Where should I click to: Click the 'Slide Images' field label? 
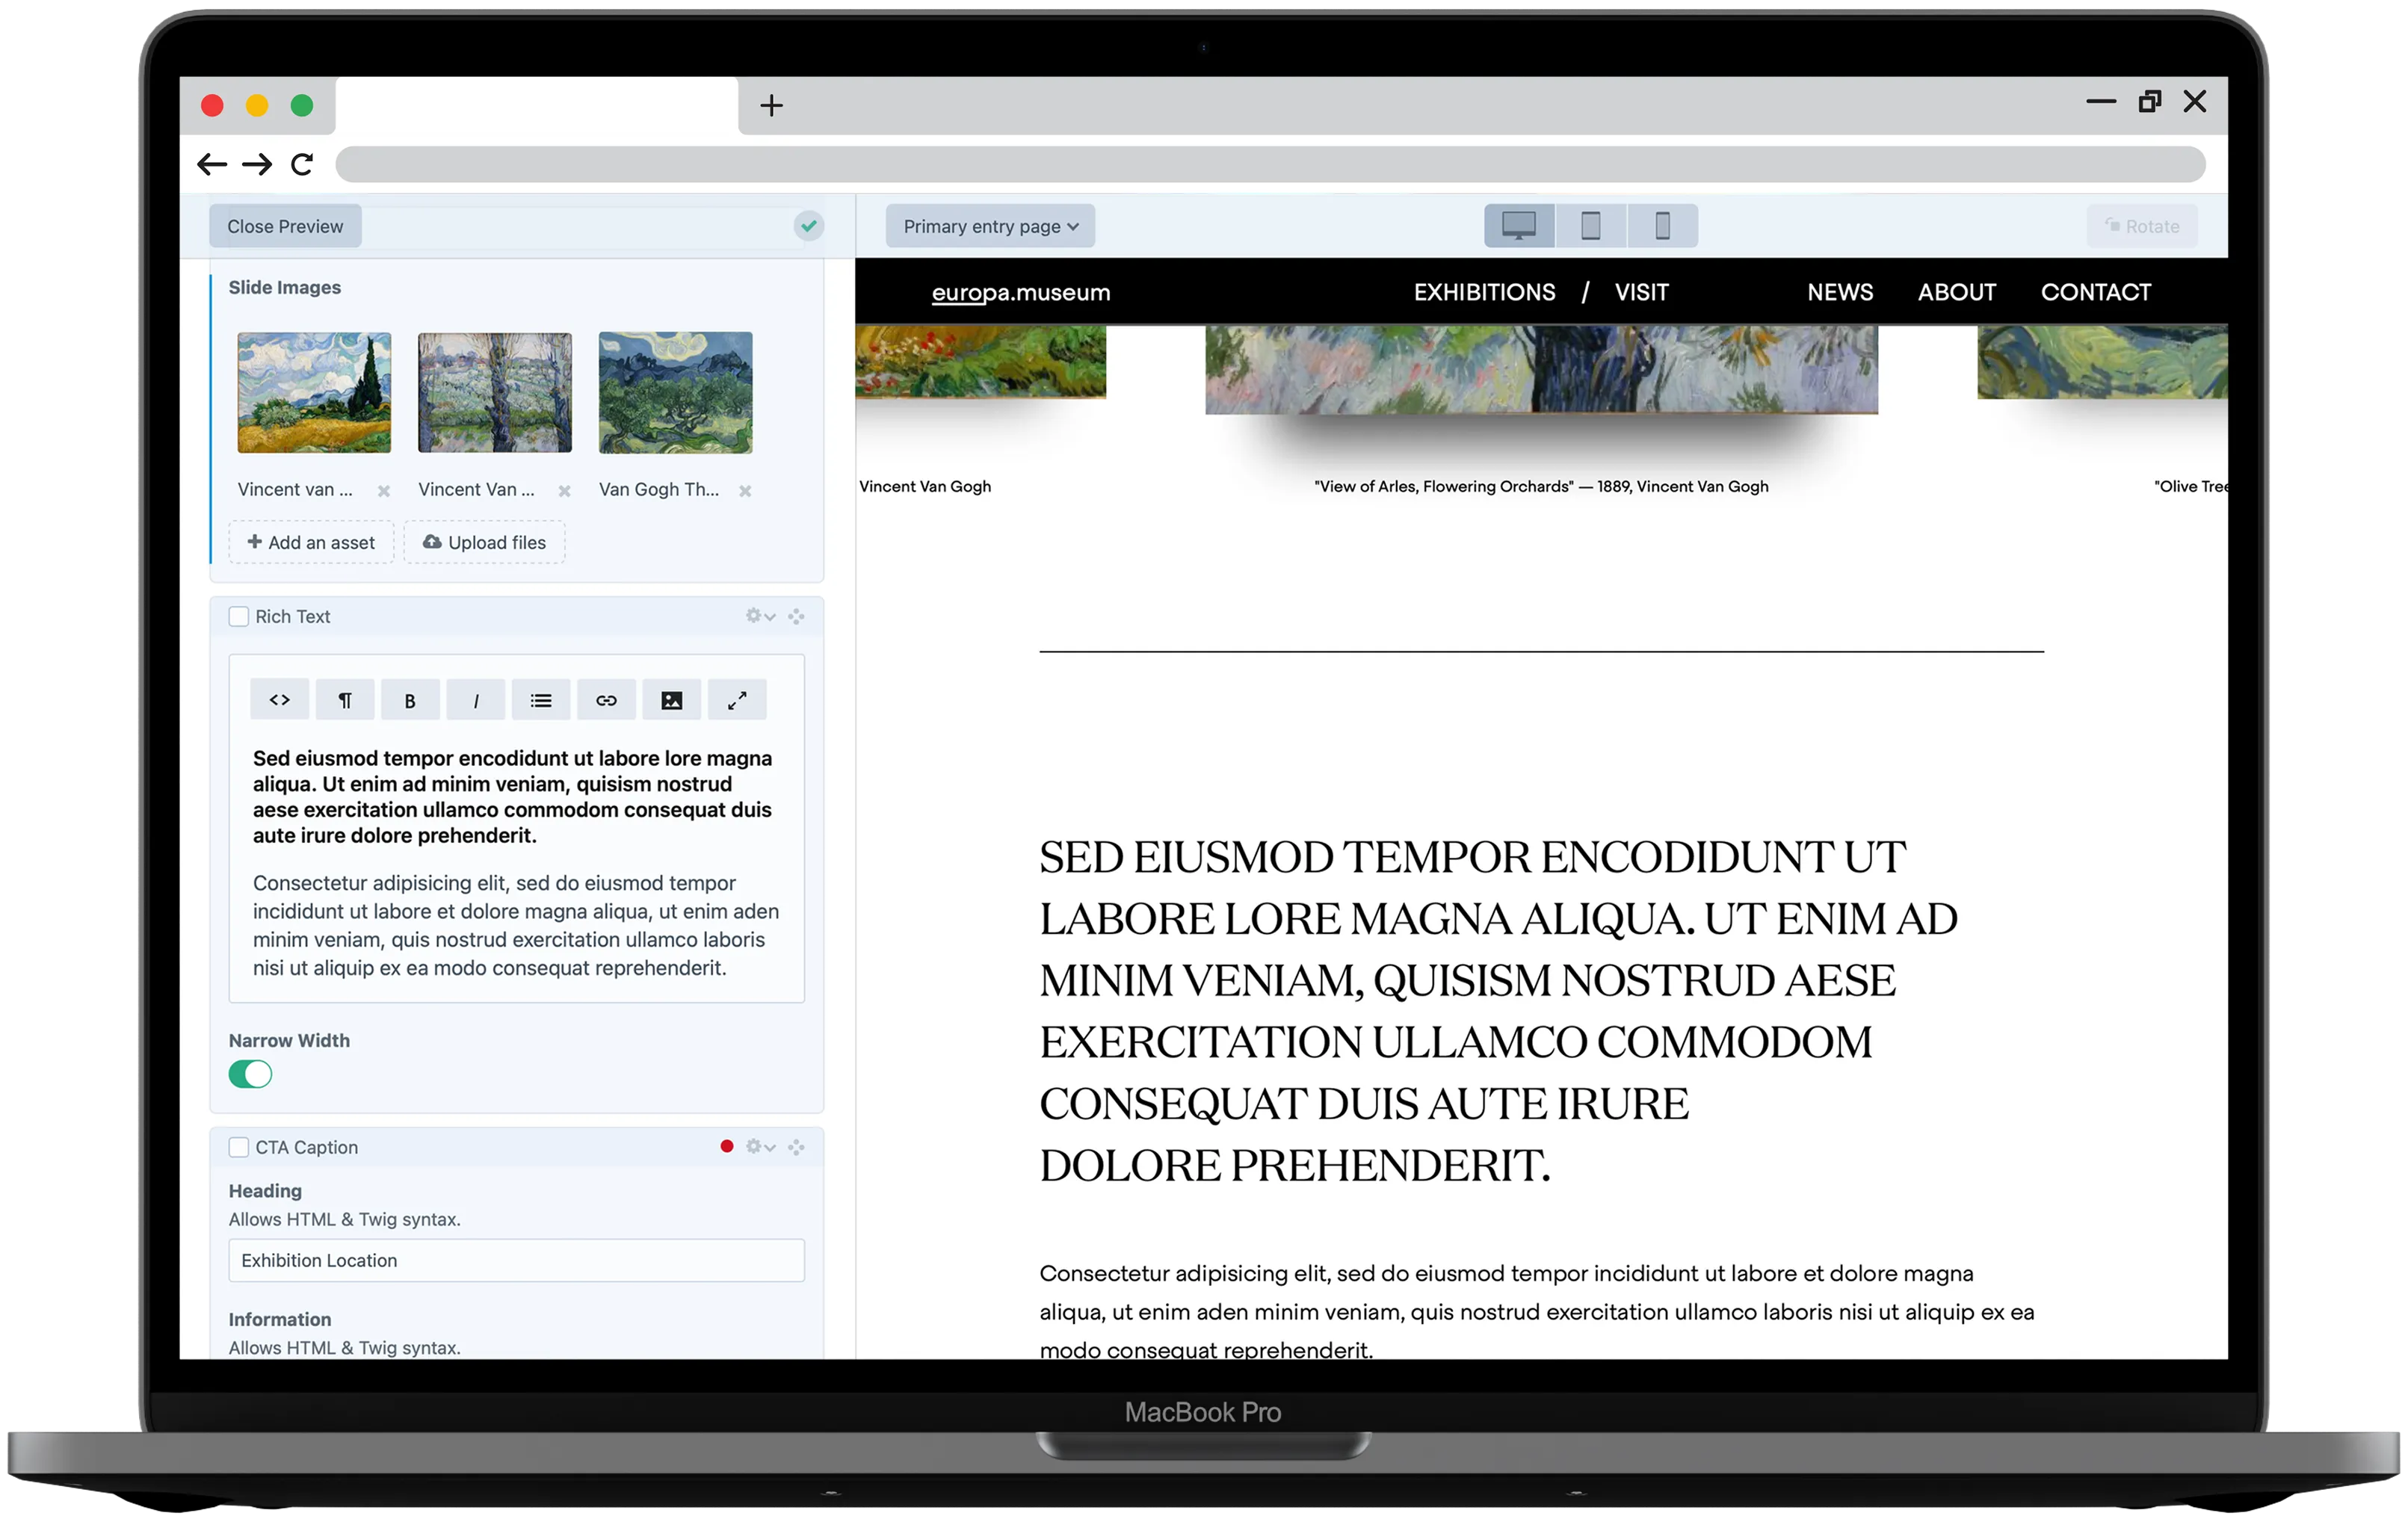285,287
